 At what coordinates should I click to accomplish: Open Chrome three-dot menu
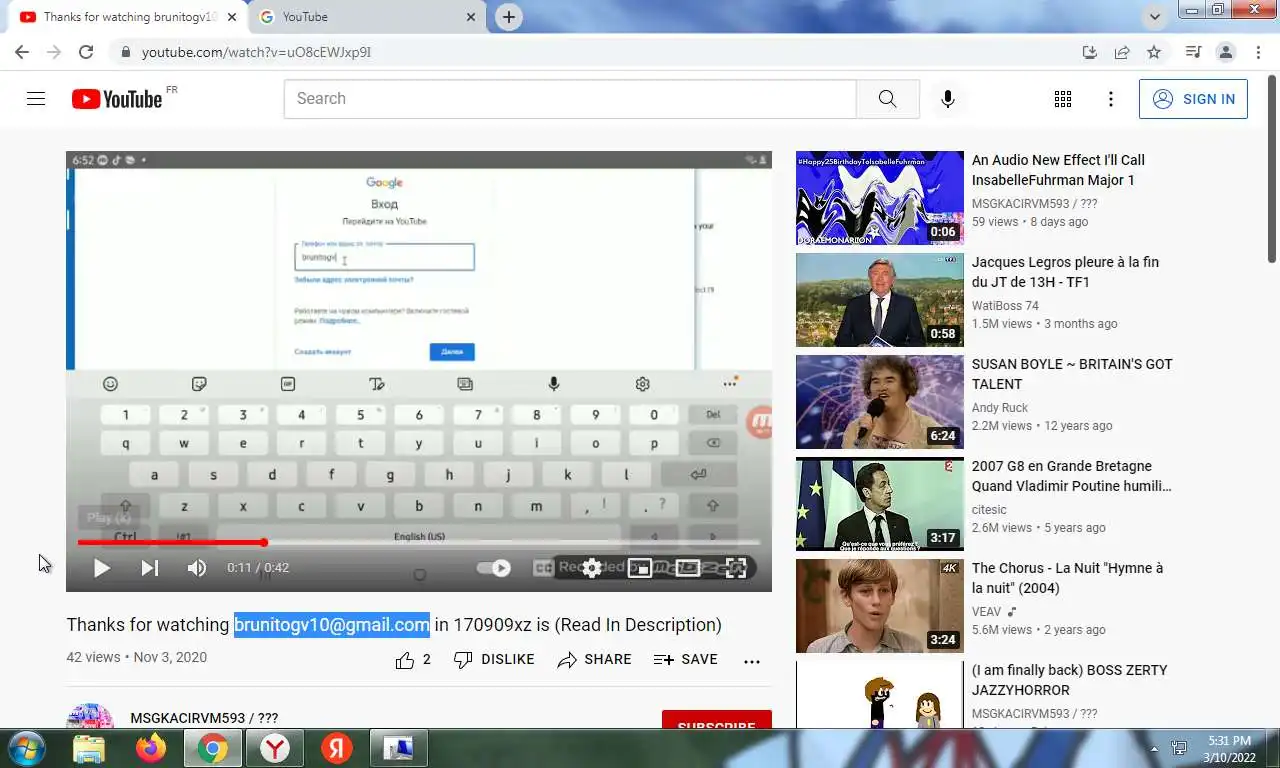tap(1257, 52)
